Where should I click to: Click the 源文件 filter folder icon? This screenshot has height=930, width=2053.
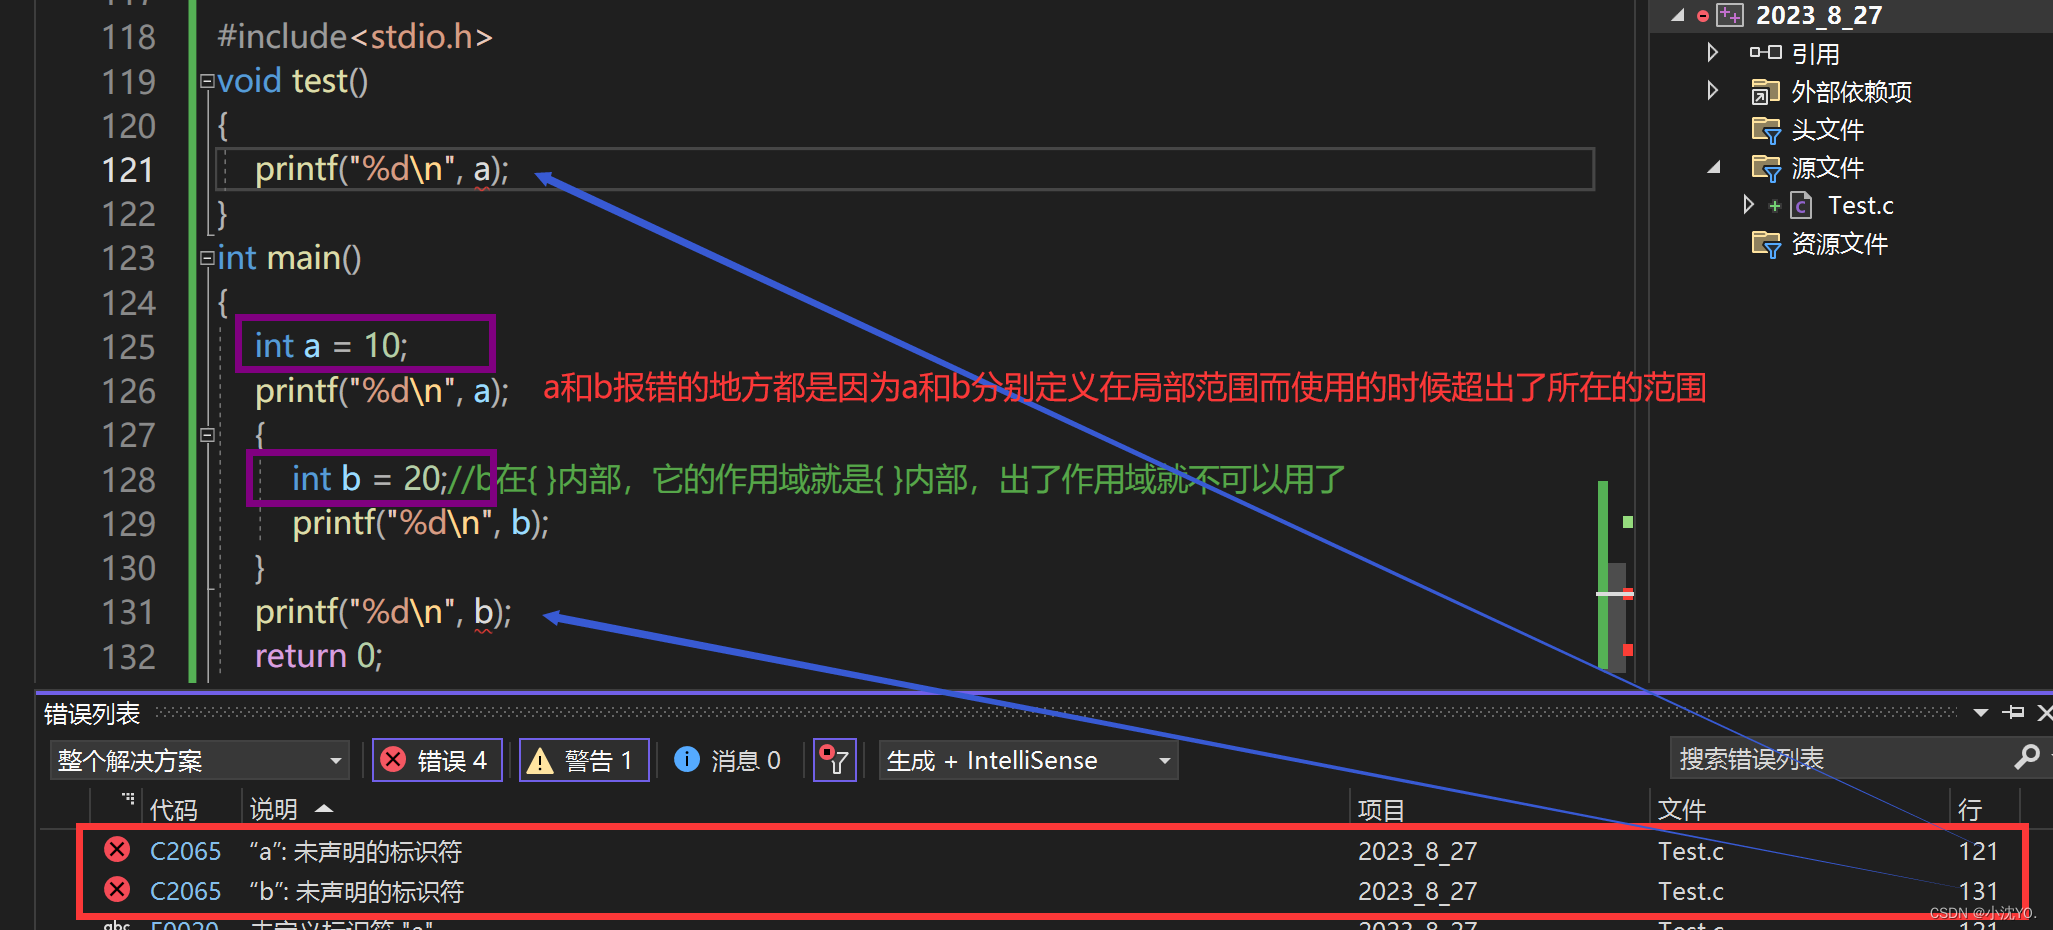click(x=1766, y=168)
